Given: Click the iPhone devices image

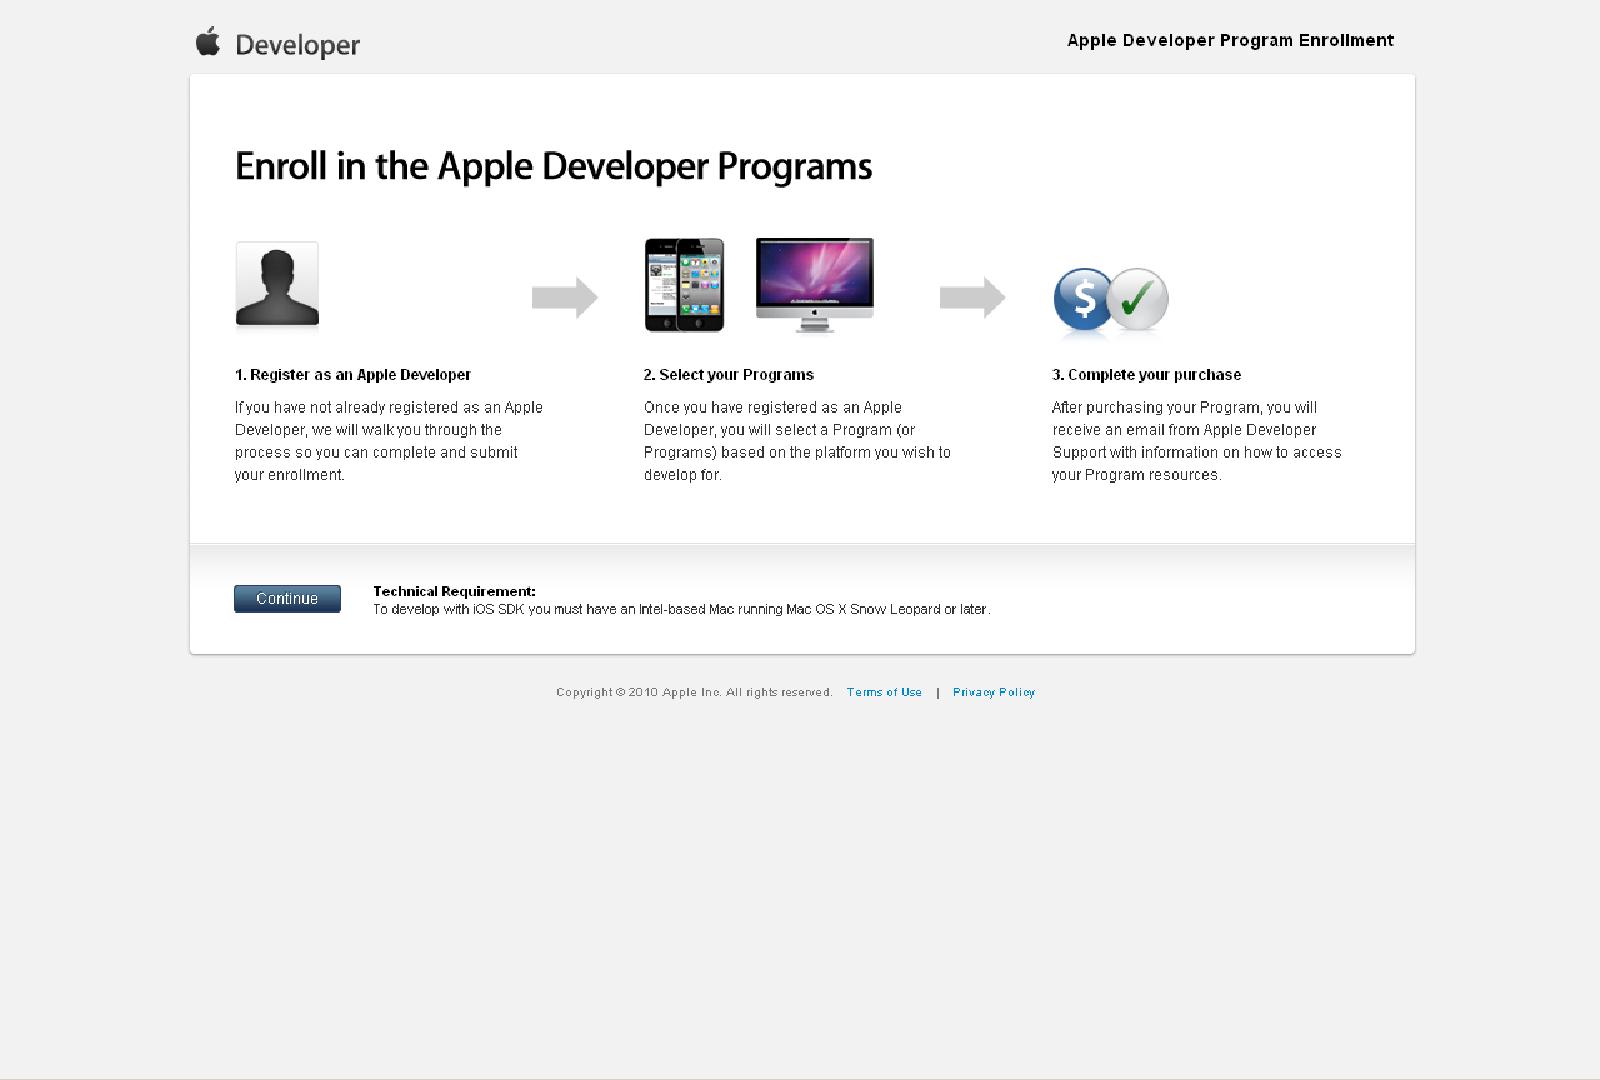Looking at the screenshot, I should coord(684,285).
